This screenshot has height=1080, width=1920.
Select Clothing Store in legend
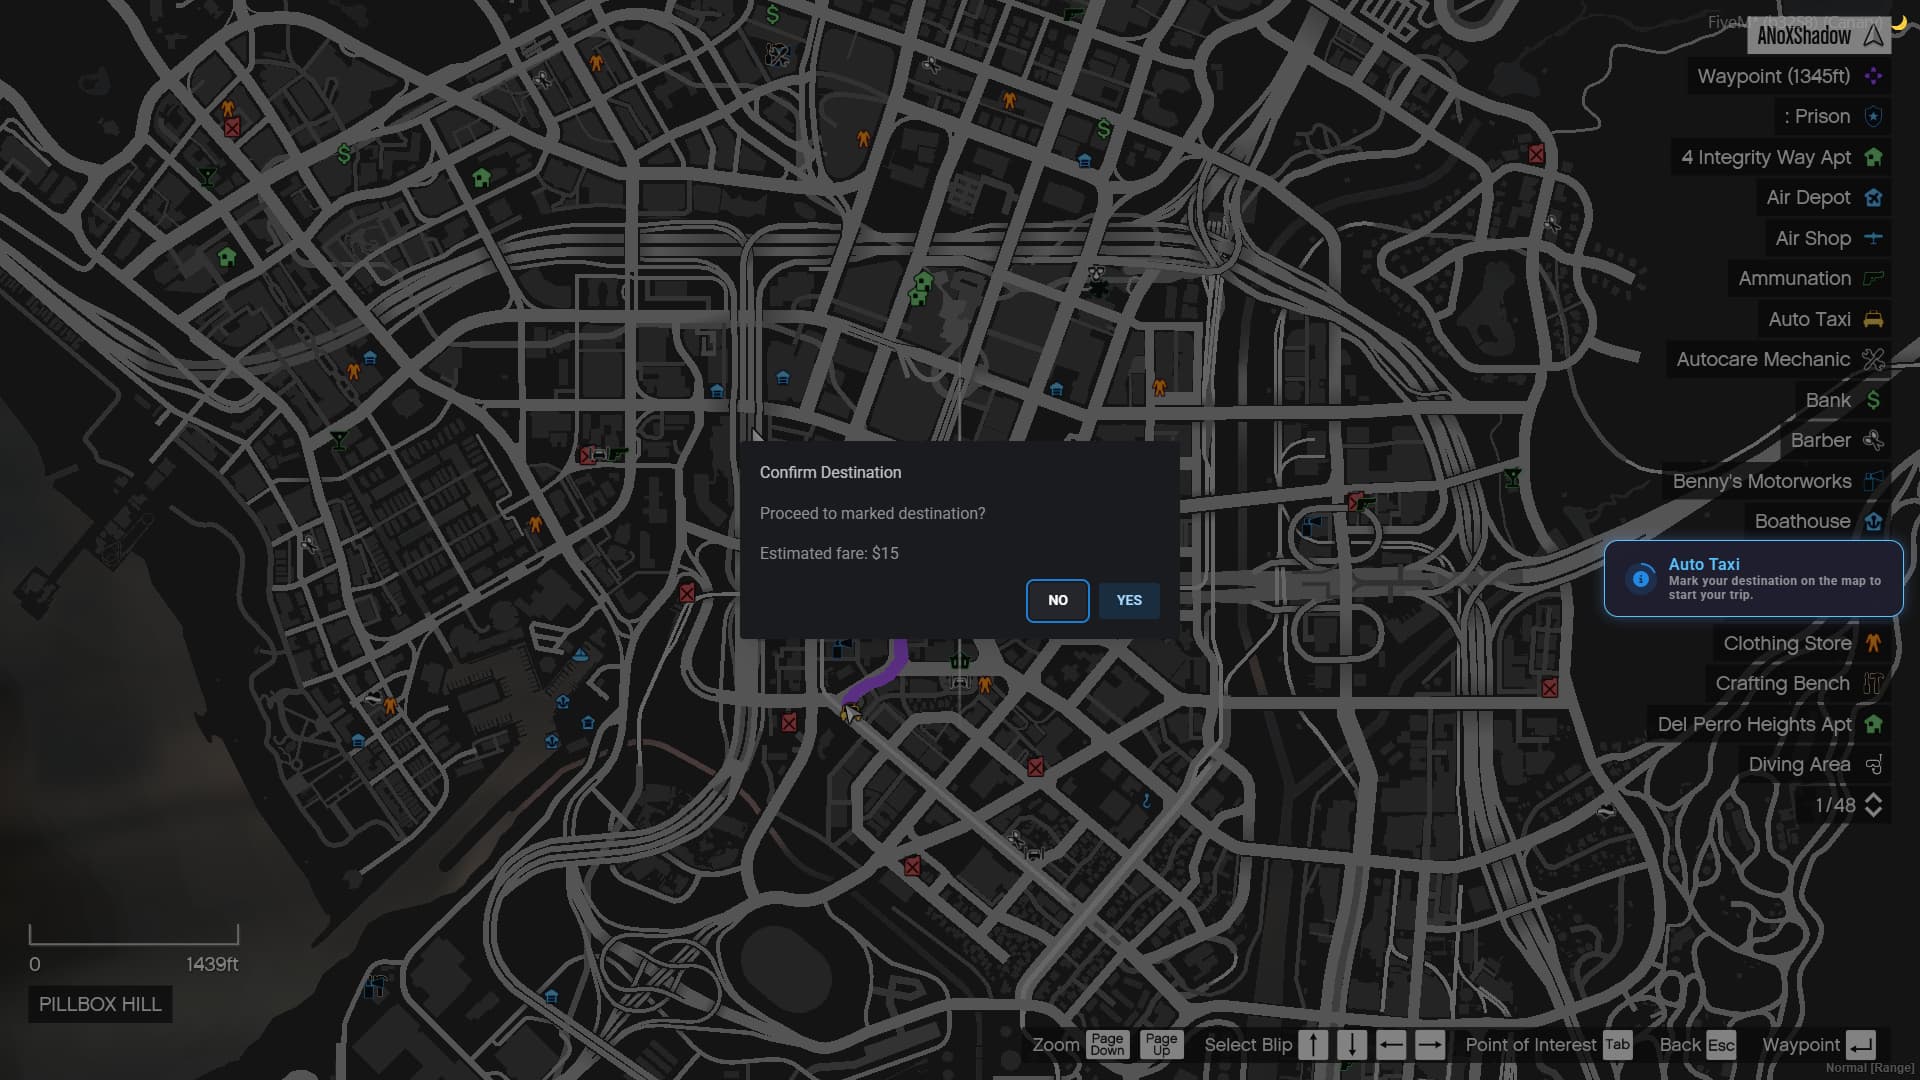1802,643
